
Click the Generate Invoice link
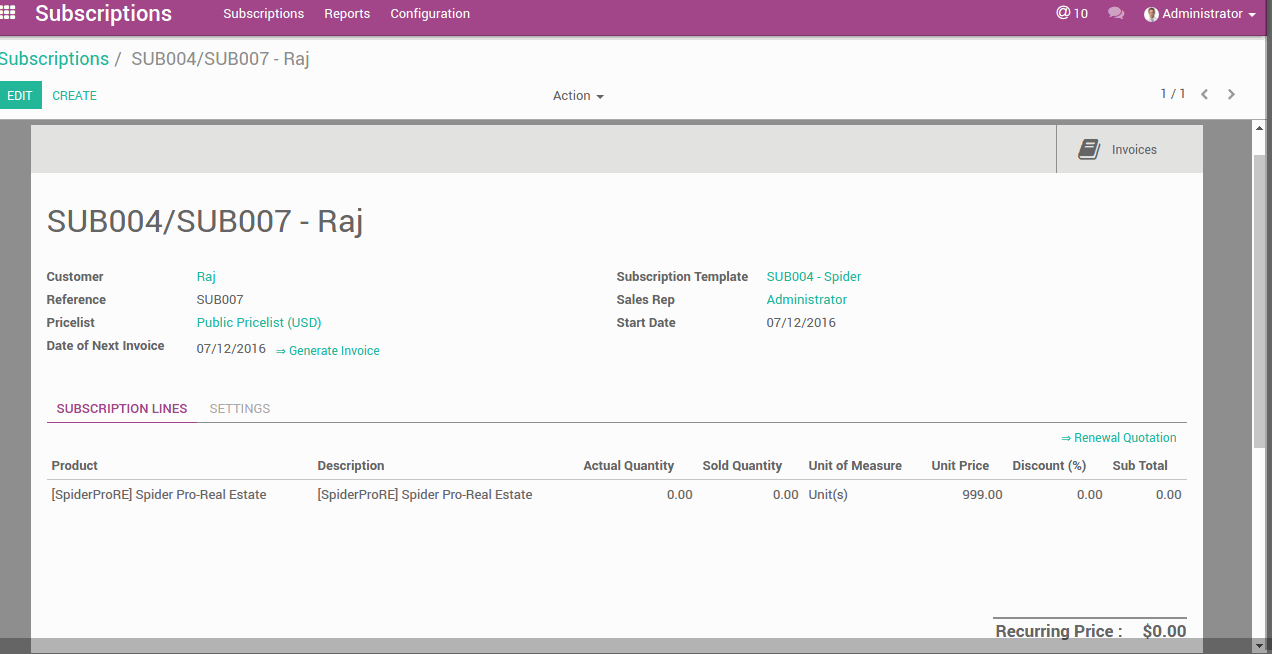click(328, 351)
